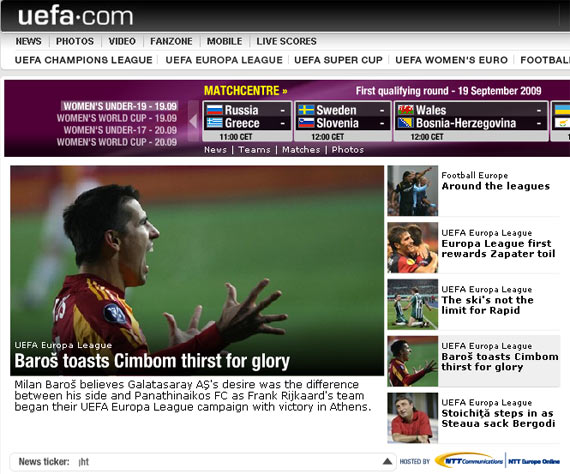Click the Slovenia flag icon
Screen dimensions: 570x474
click(x=306, y=123)
